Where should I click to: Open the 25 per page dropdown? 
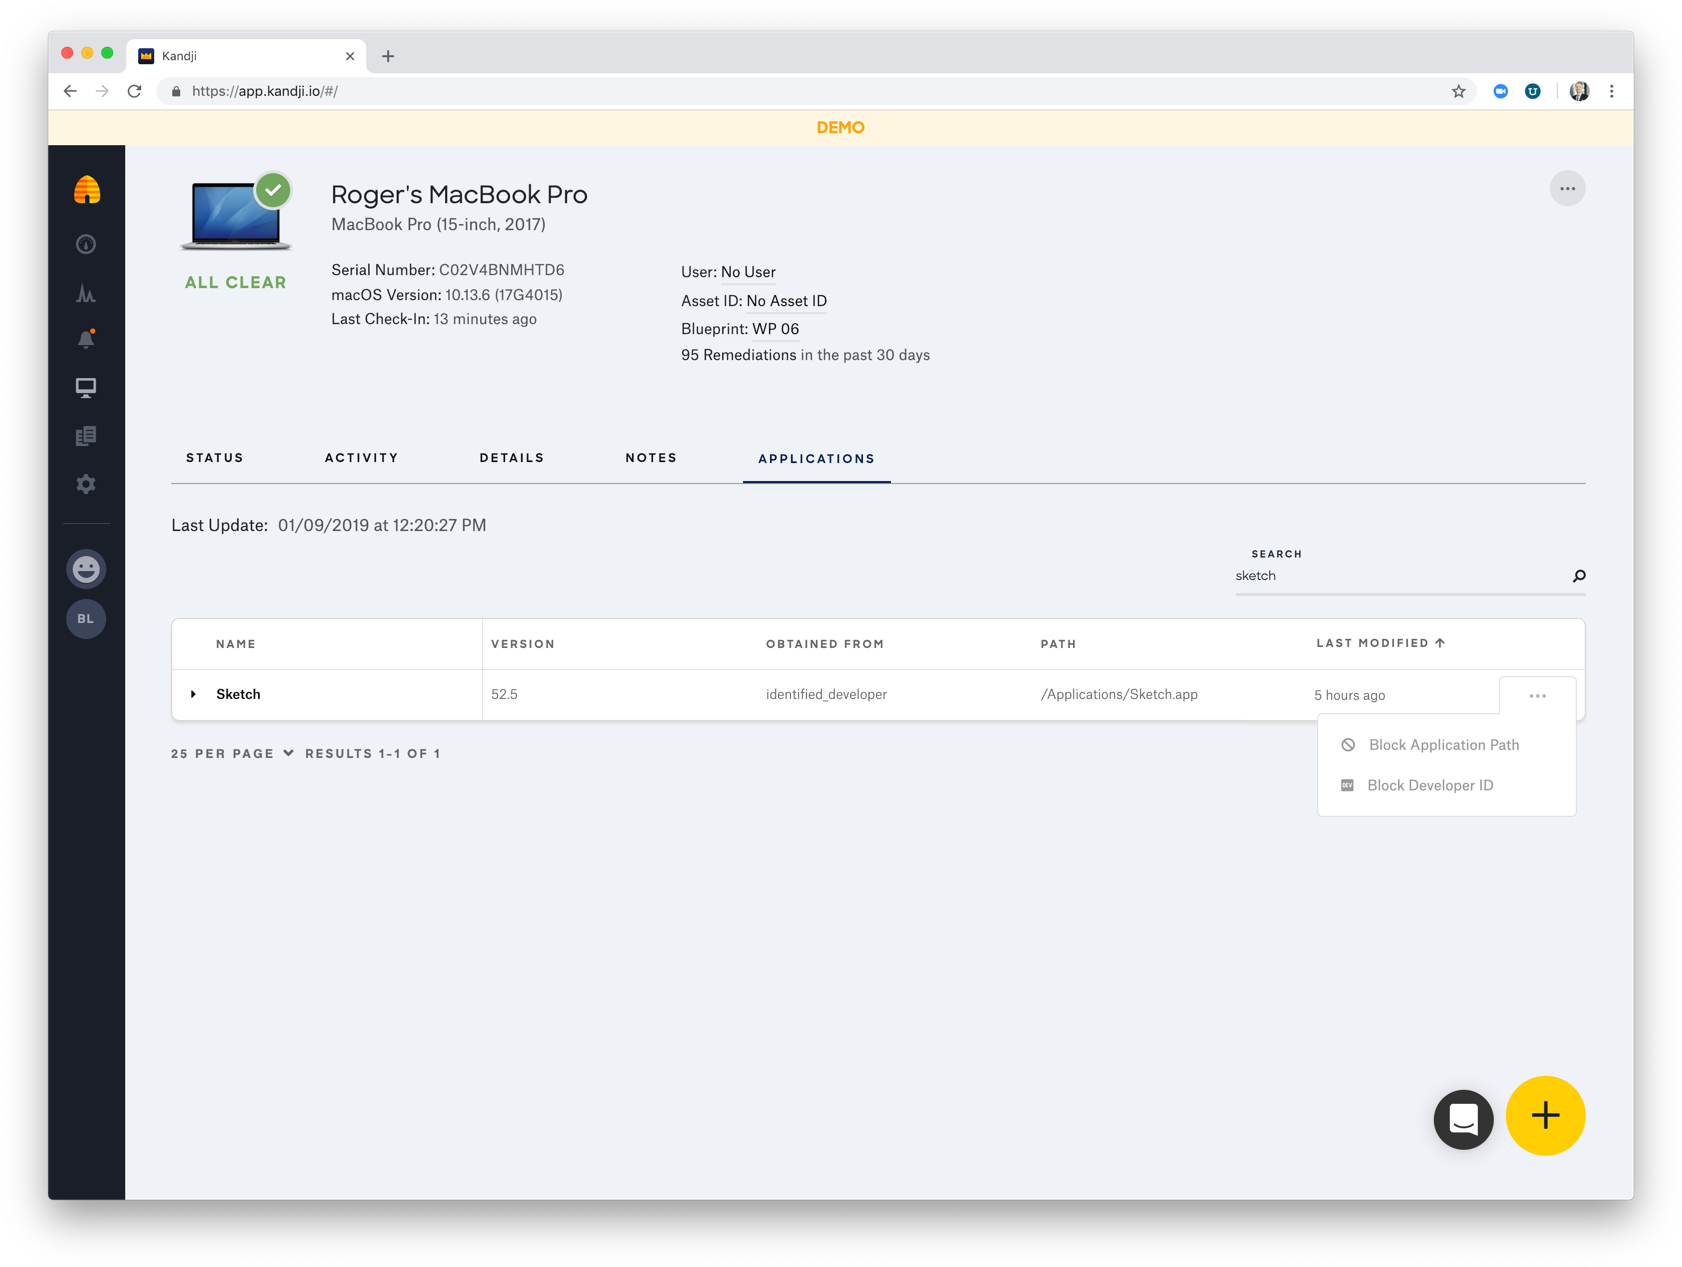coord(232,754)
